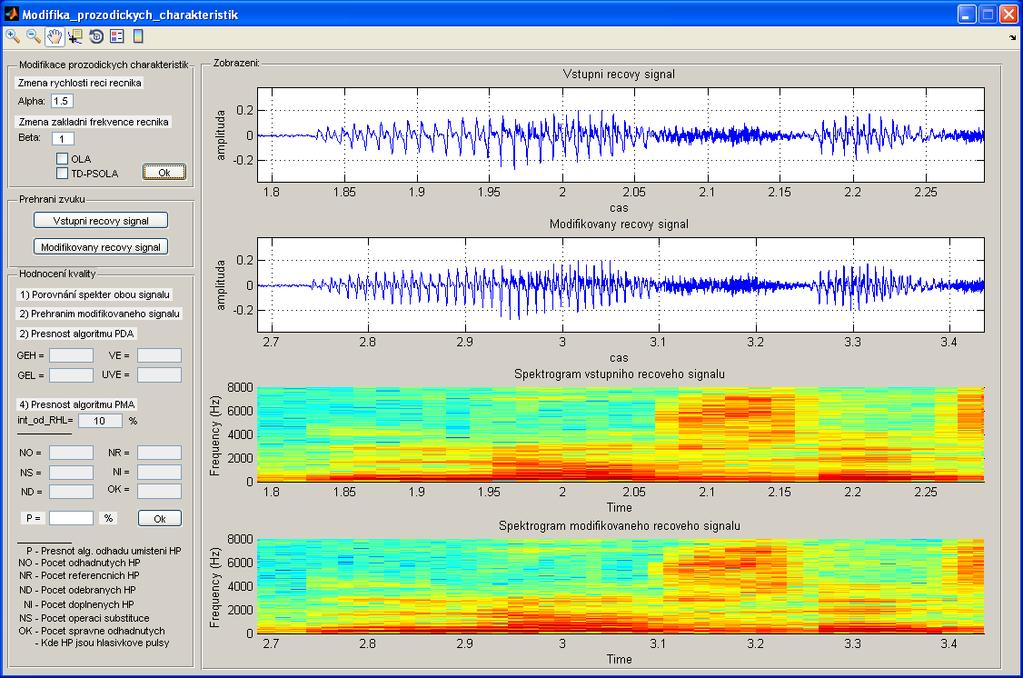Play the 'Modifikovany recovy signal' sound

100,247
